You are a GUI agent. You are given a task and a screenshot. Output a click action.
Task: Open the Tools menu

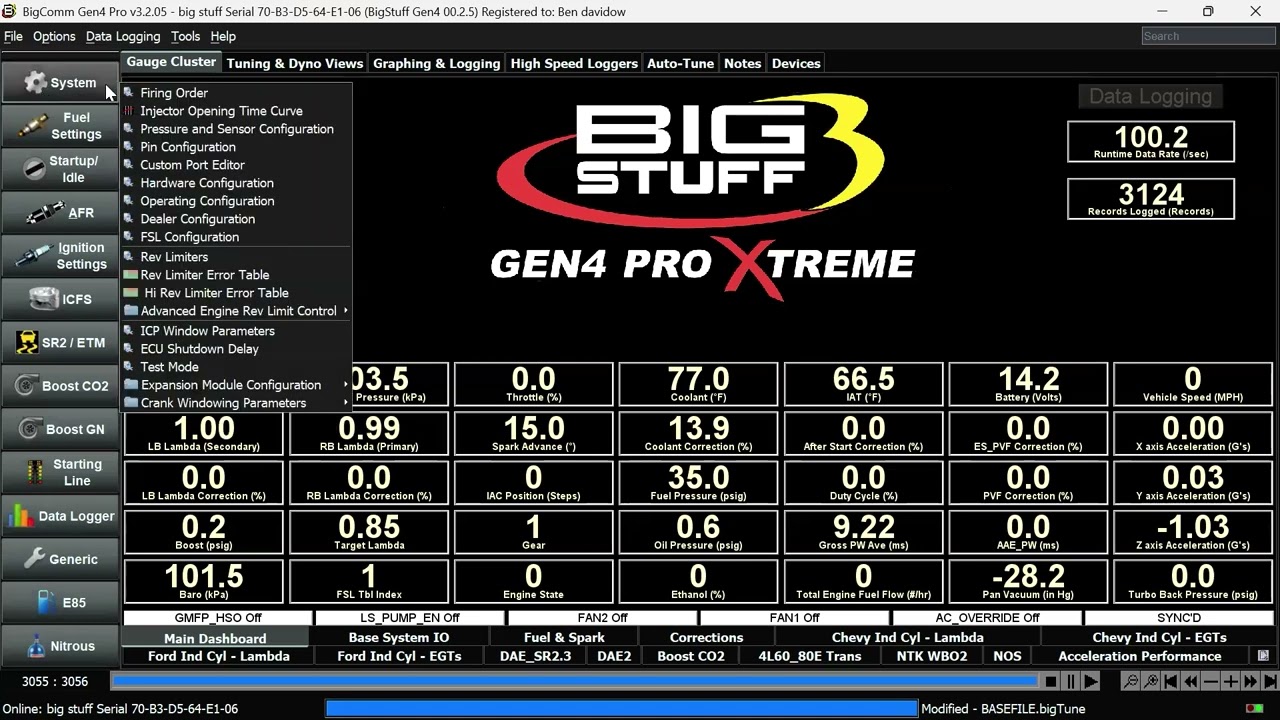pyautogui.click(x=185, y=36)
